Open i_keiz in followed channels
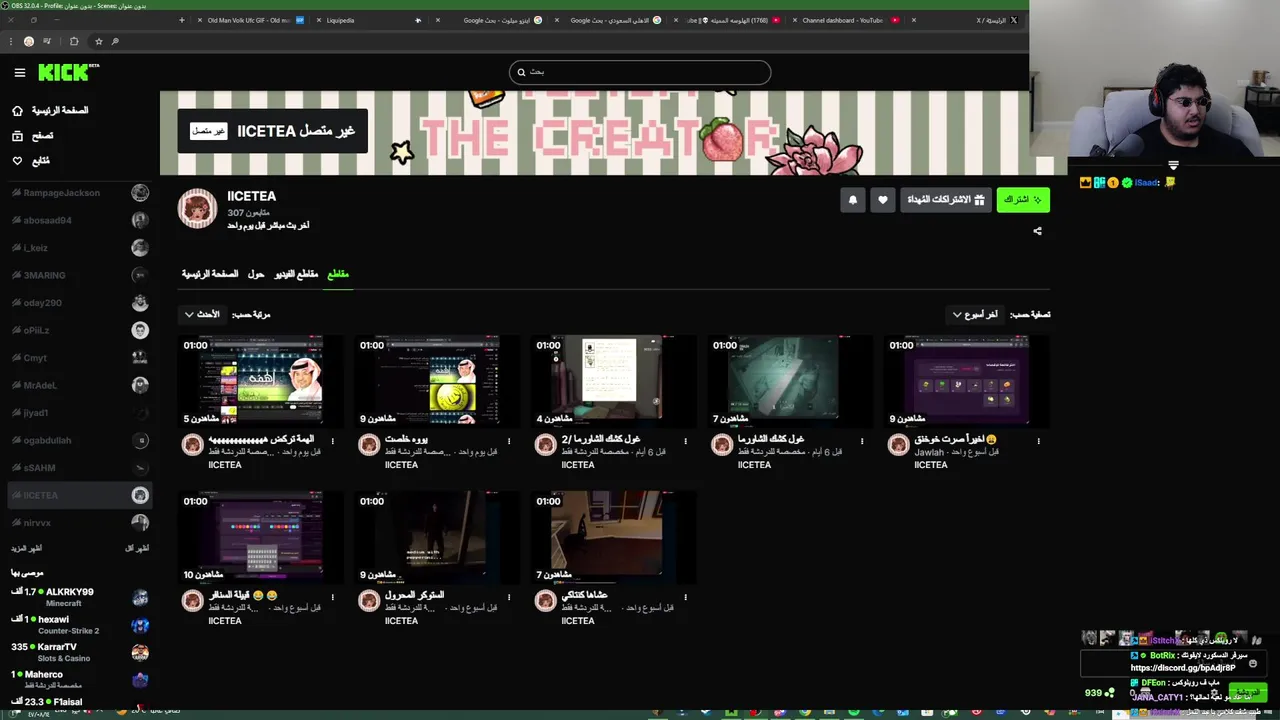1280x720 pixels. click(80, 248)
